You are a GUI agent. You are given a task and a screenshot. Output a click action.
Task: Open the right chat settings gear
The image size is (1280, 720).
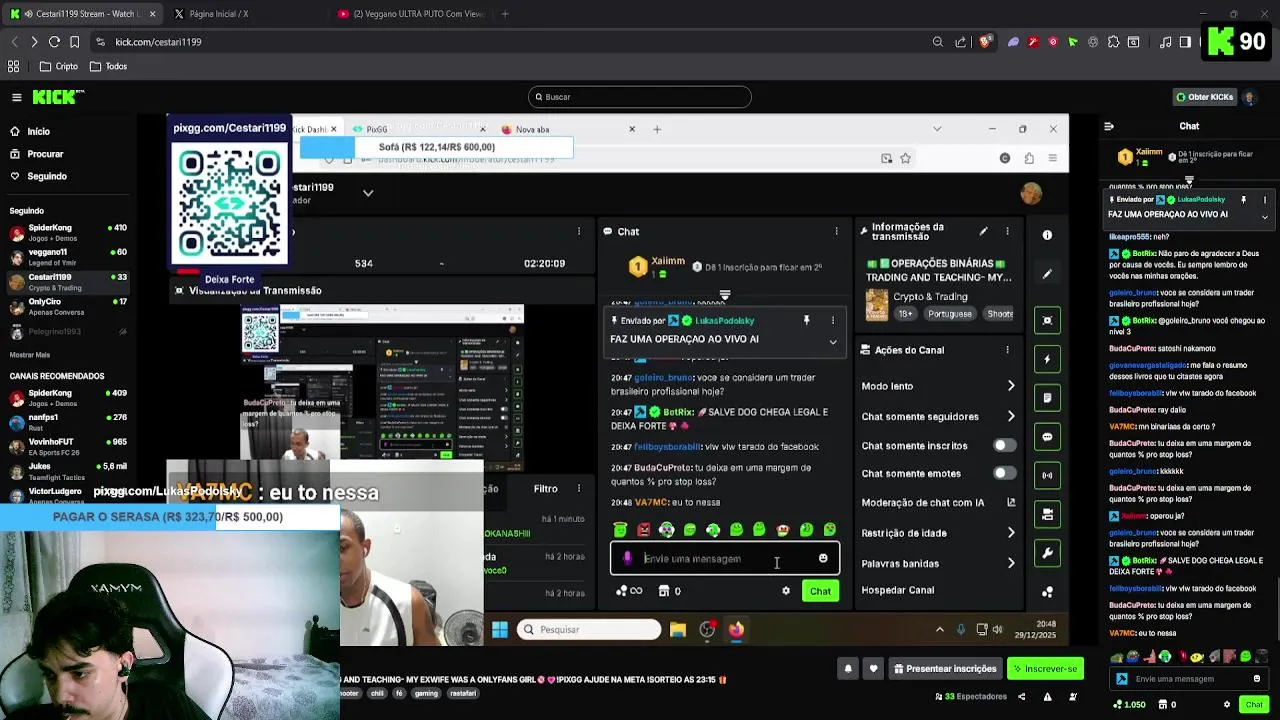pyautogui.click(x=1227, y=704)
